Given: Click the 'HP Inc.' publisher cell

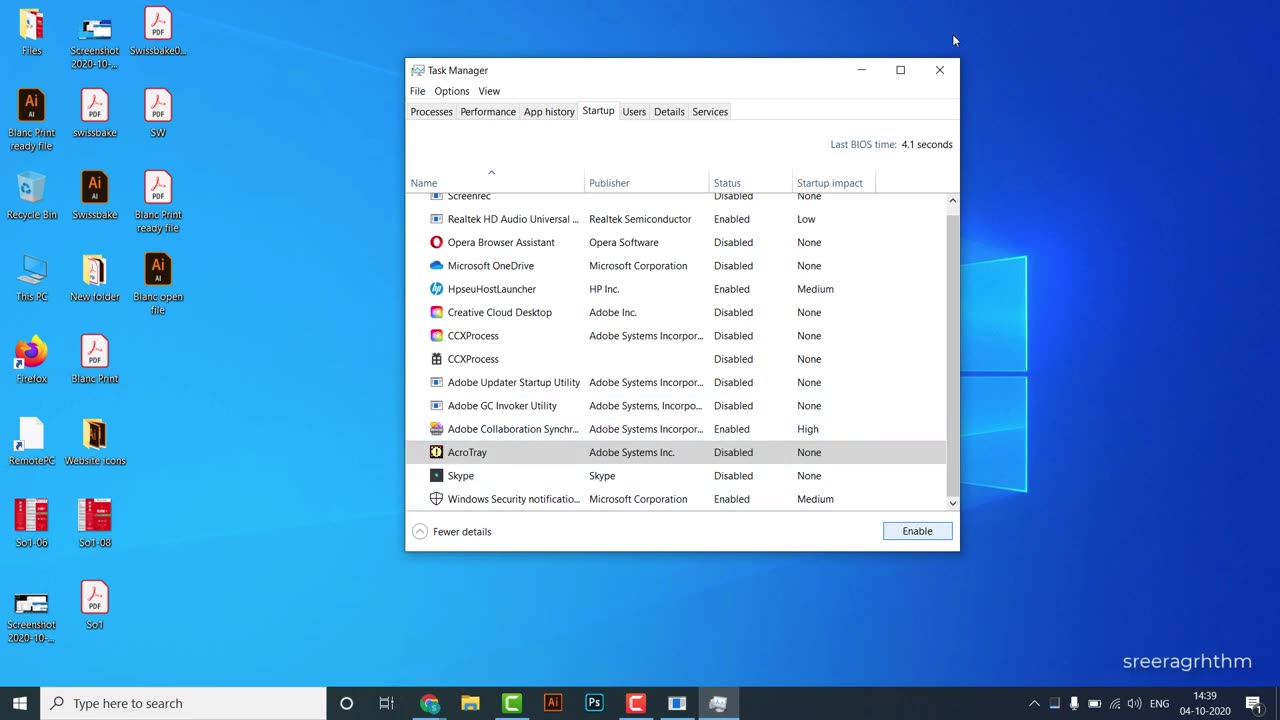Looking at the screenshot, I should 604,289.
